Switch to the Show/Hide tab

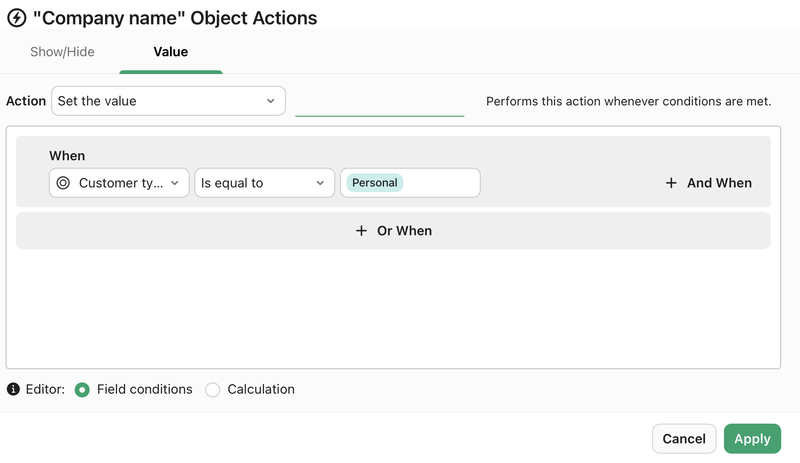62,52
